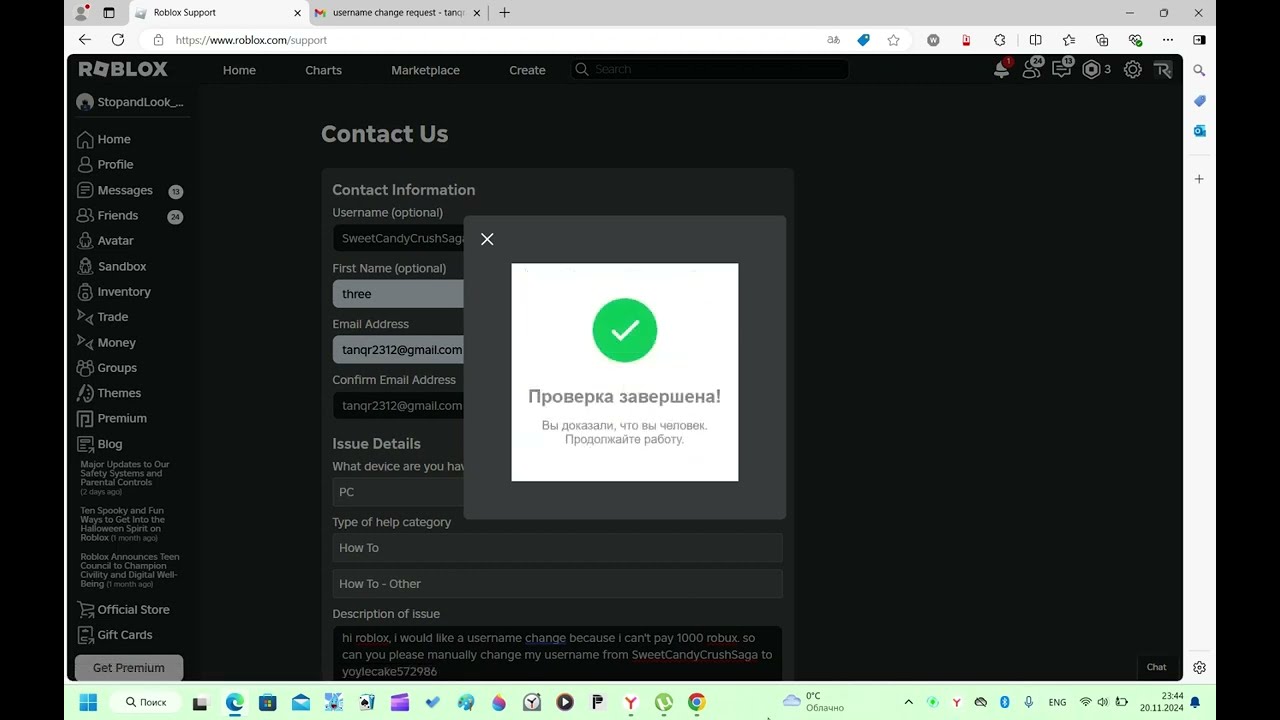Open the translate page icon in address bar
Image resolution: width=1280 pixels, height=720 pixels.
(833, 40)
